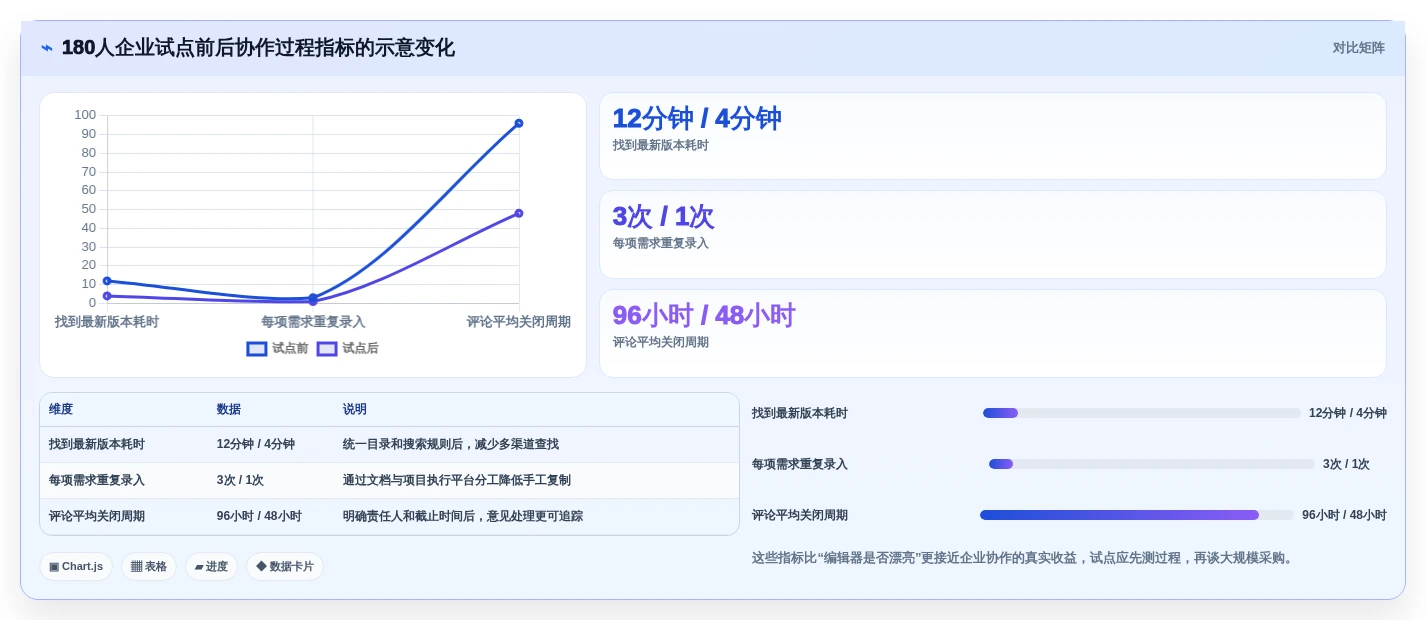Click the 数据卡片 tag chip
The width and height of the screenshot is (1426, 620).
pos(285,567)
